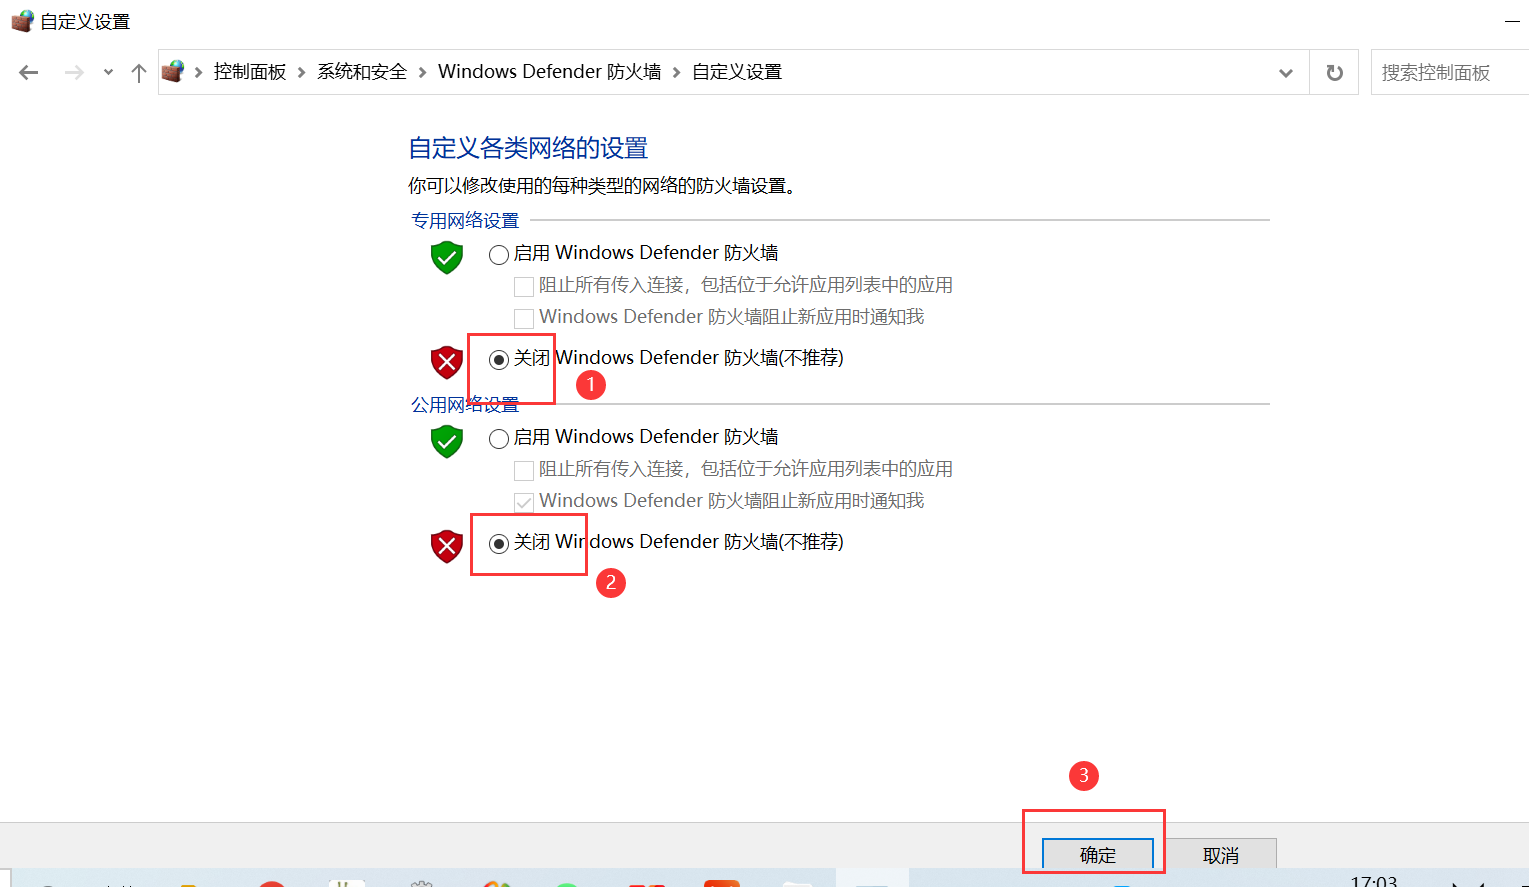Expand chevron before 控制面板 breadcrumb
Screen dimensions: 1529x887
[x=198, y=72]
